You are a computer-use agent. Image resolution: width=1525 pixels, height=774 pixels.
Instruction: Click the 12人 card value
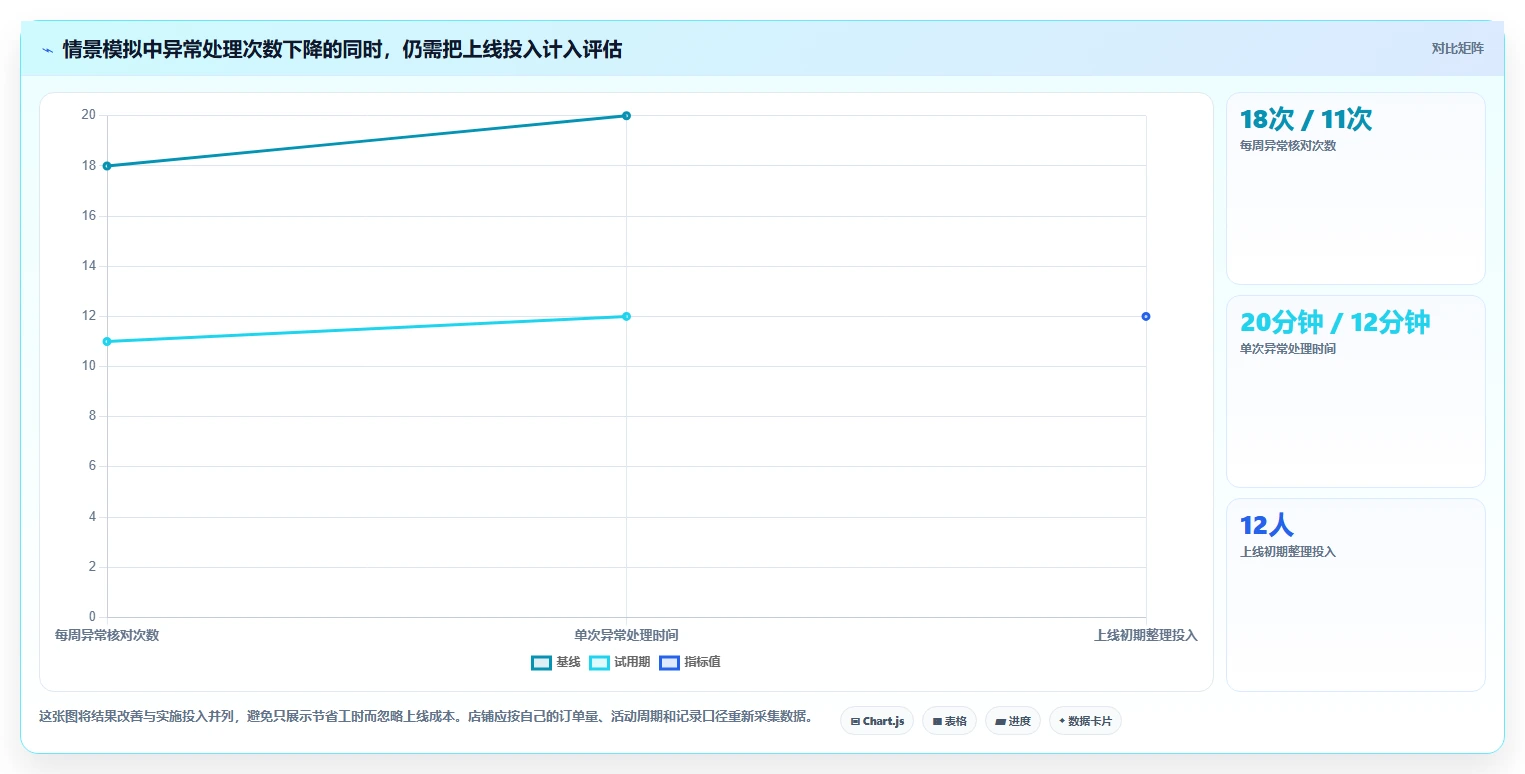pyautogui.click(x=1267, y=526)
